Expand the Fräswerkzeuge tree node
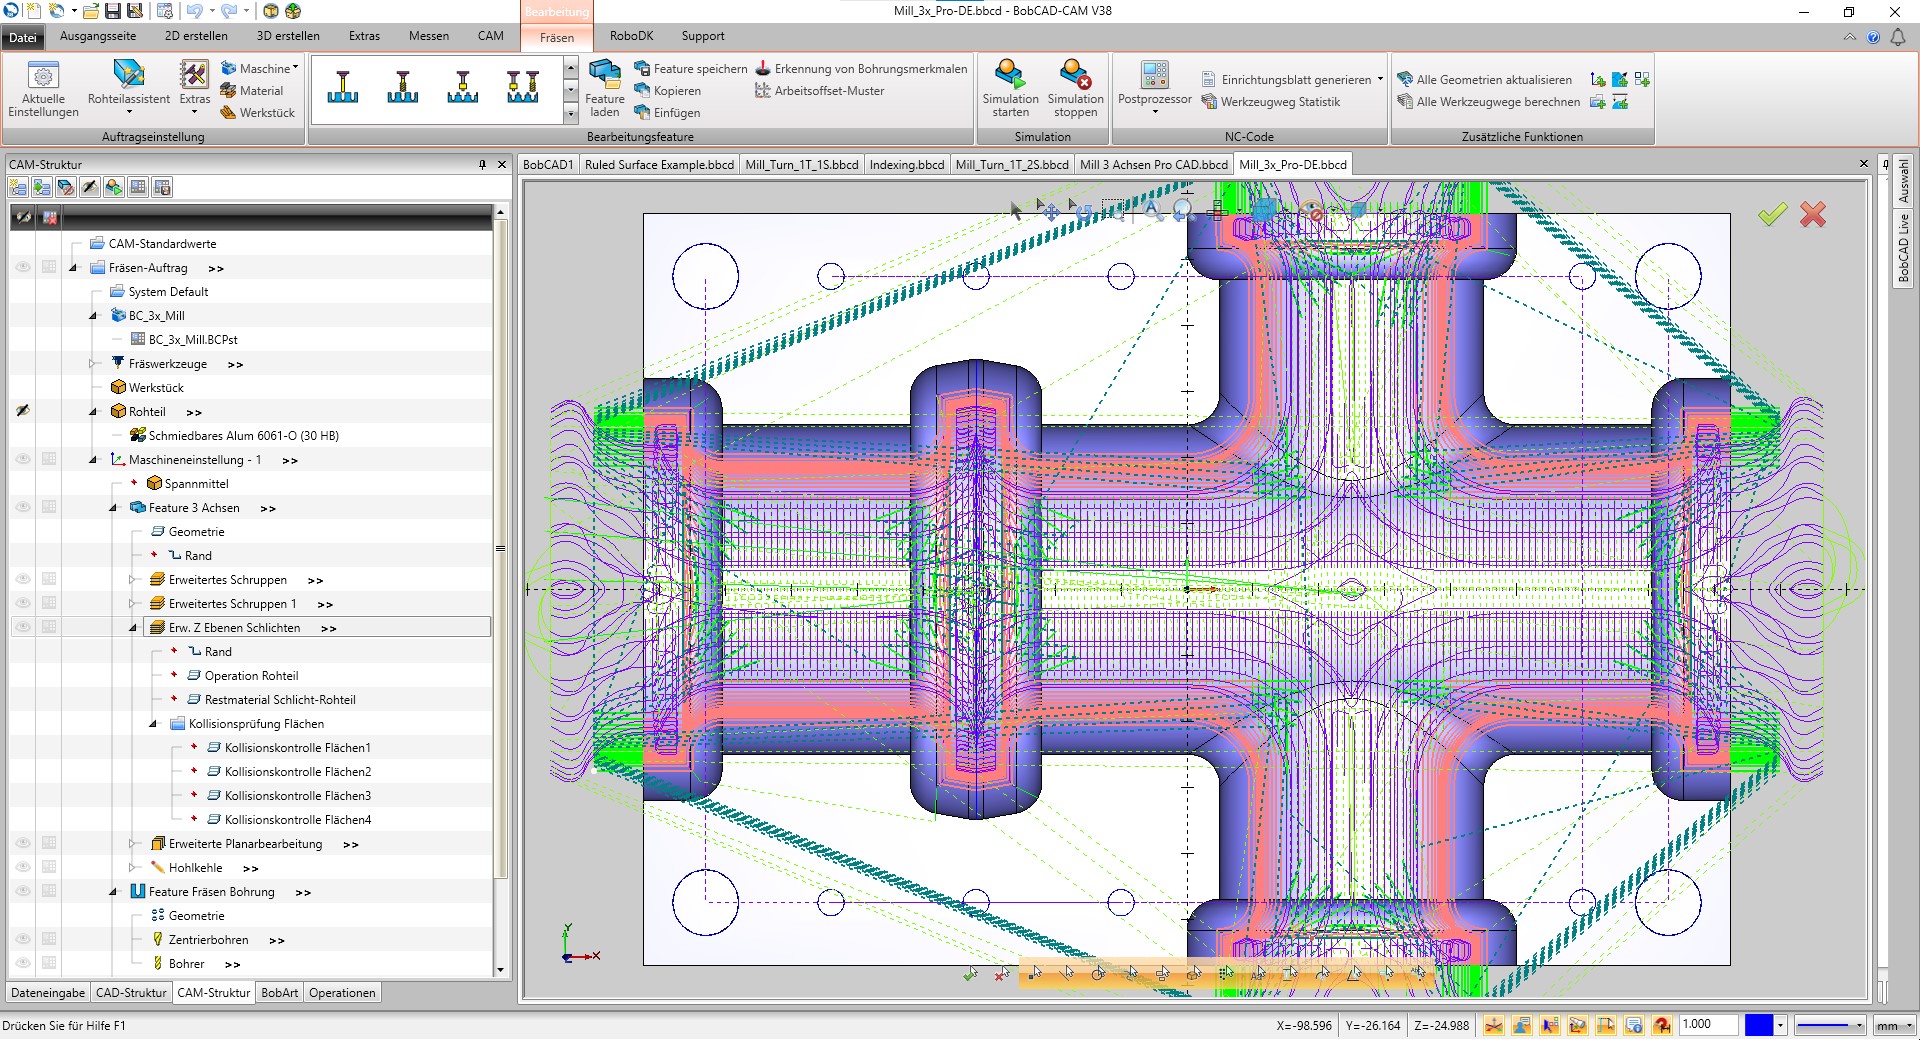The image size is (1920, 1040). click(93, 364)
